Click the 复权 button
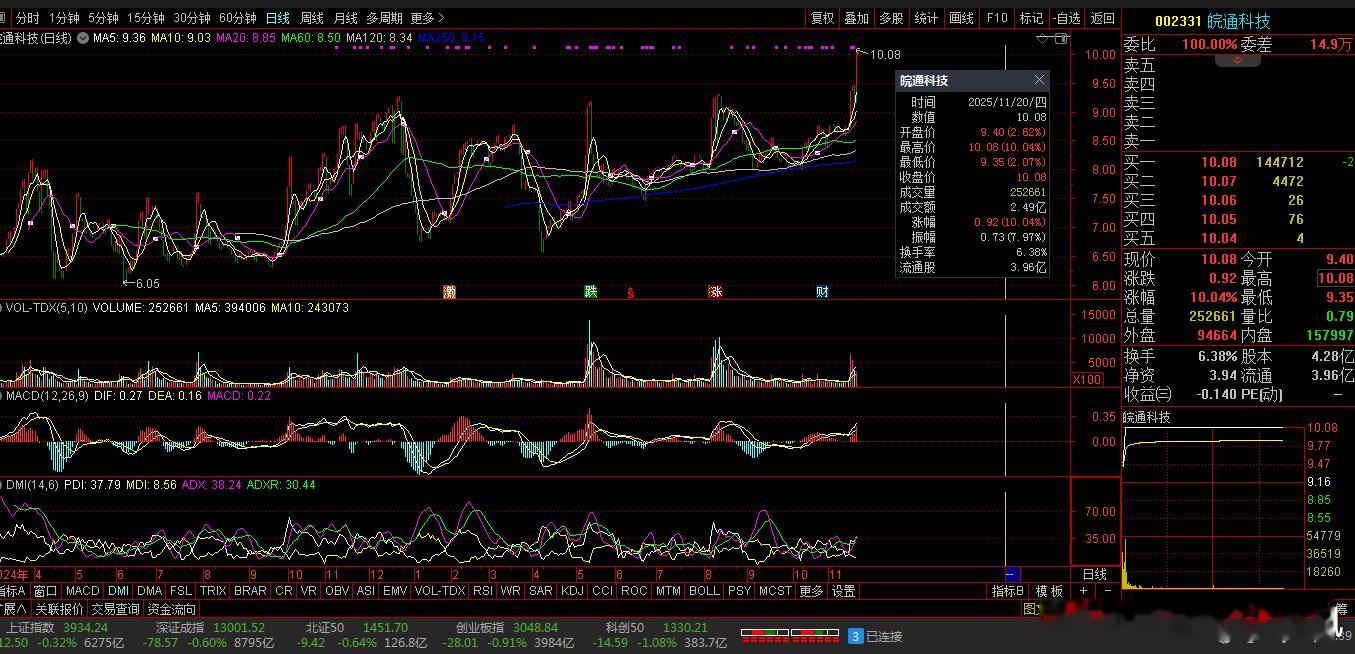Viewport: 1355px width, 654px height. (822, 18)
